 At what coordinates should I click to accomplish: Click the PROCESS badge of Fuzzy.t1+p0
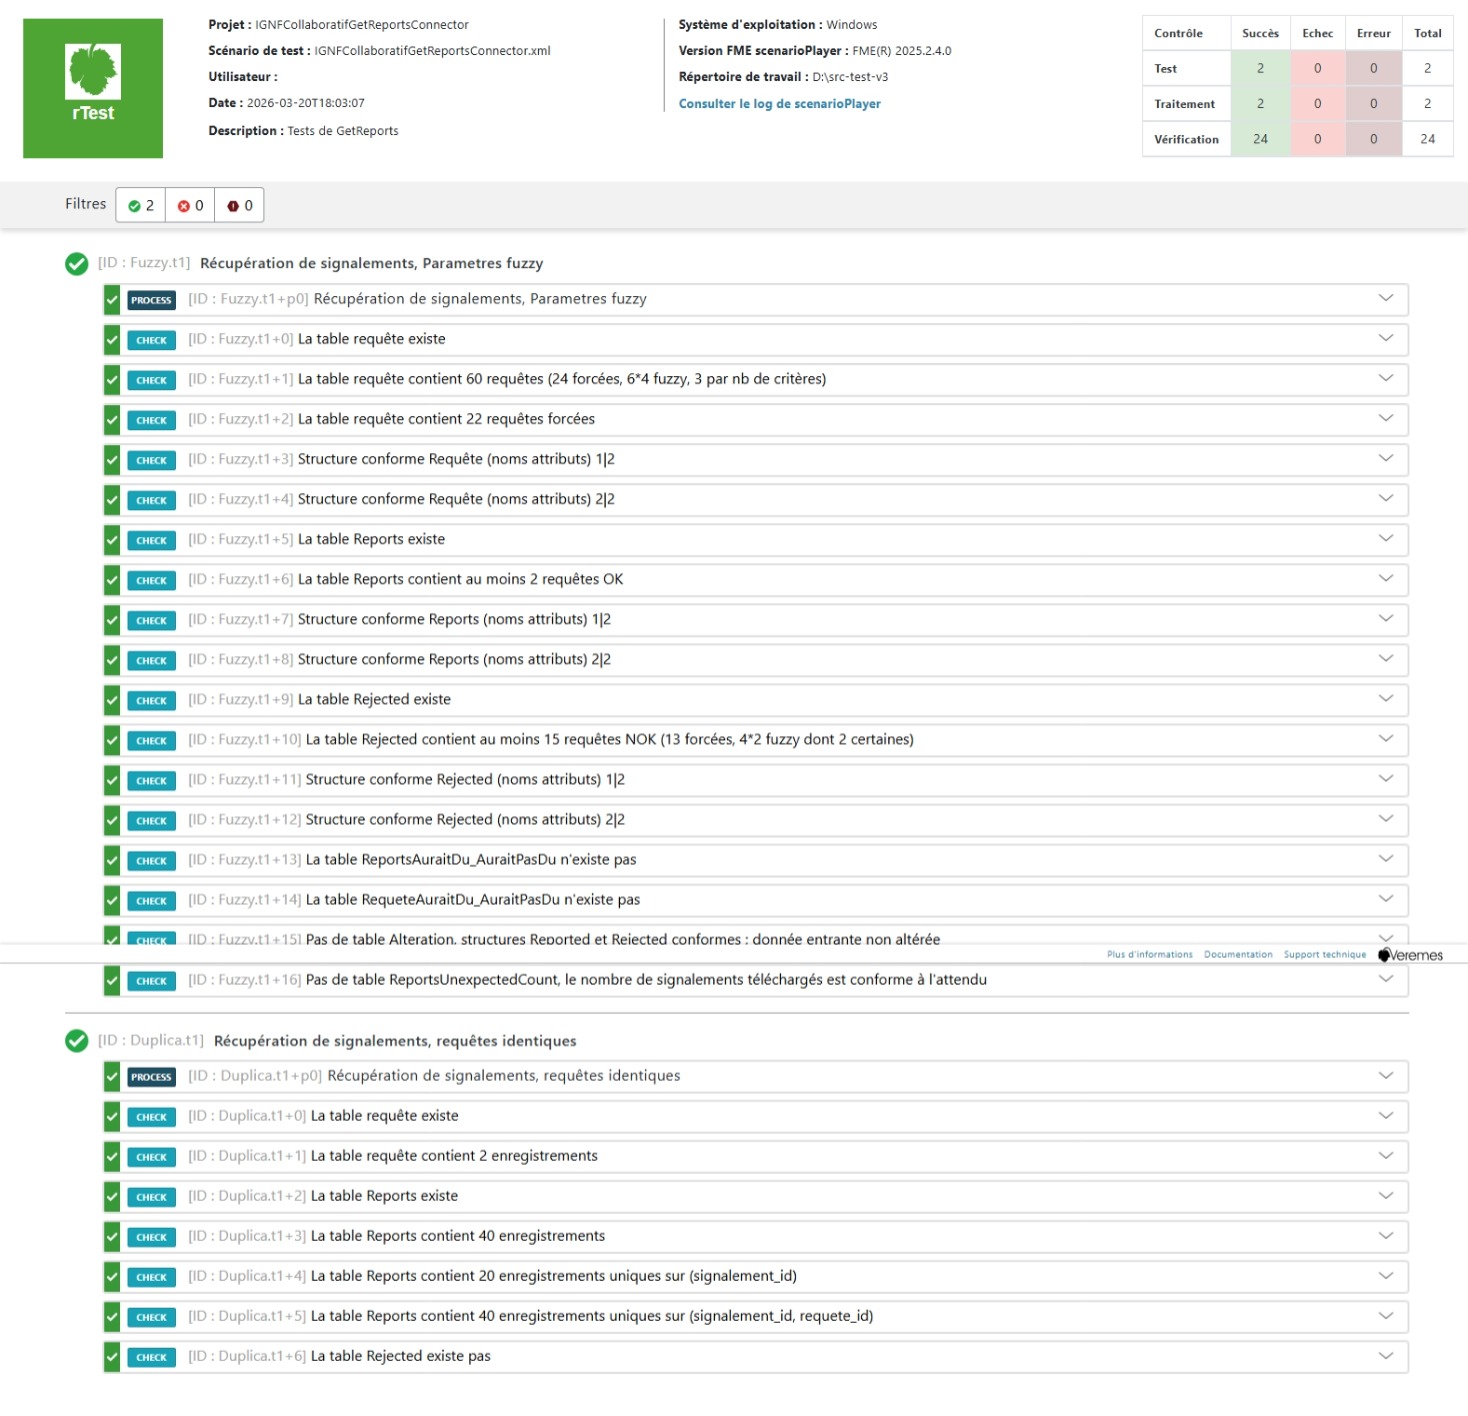[x=151, y=299]
